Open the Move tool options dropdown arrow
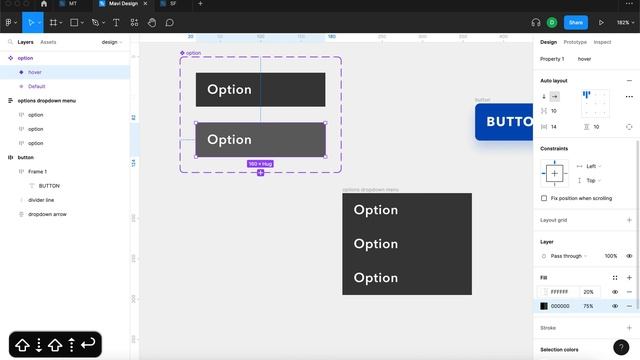The width and height of the screenshot is (640, 360). (39, 23)
